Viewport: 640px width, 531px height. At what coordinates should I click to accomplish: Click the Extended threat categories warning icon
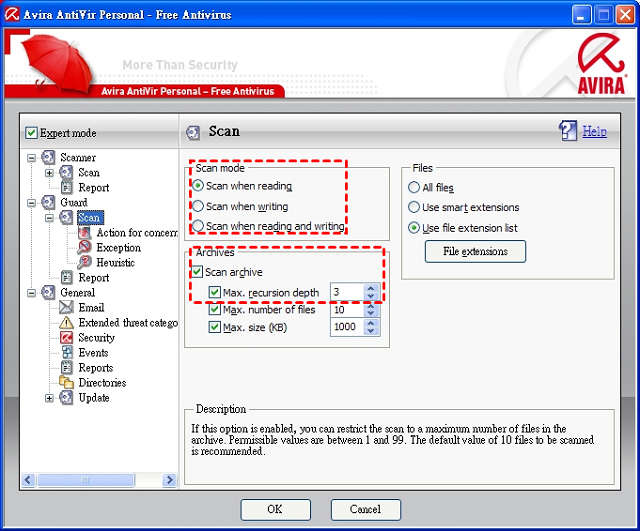coord(66,322)
